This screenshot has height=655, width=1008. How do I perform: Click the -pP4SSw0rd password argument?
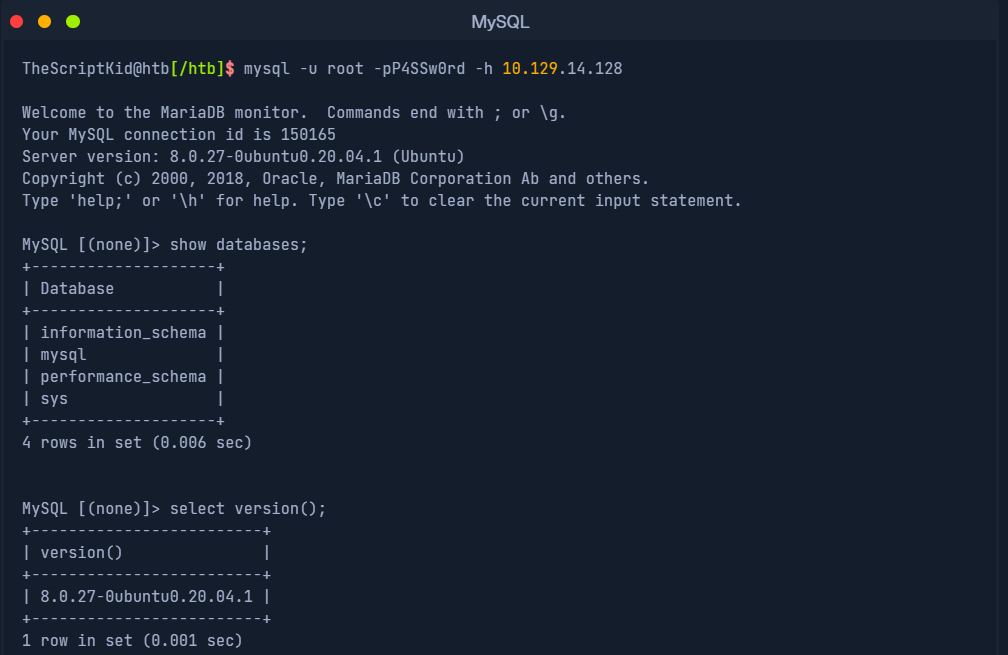pos(419,69)
